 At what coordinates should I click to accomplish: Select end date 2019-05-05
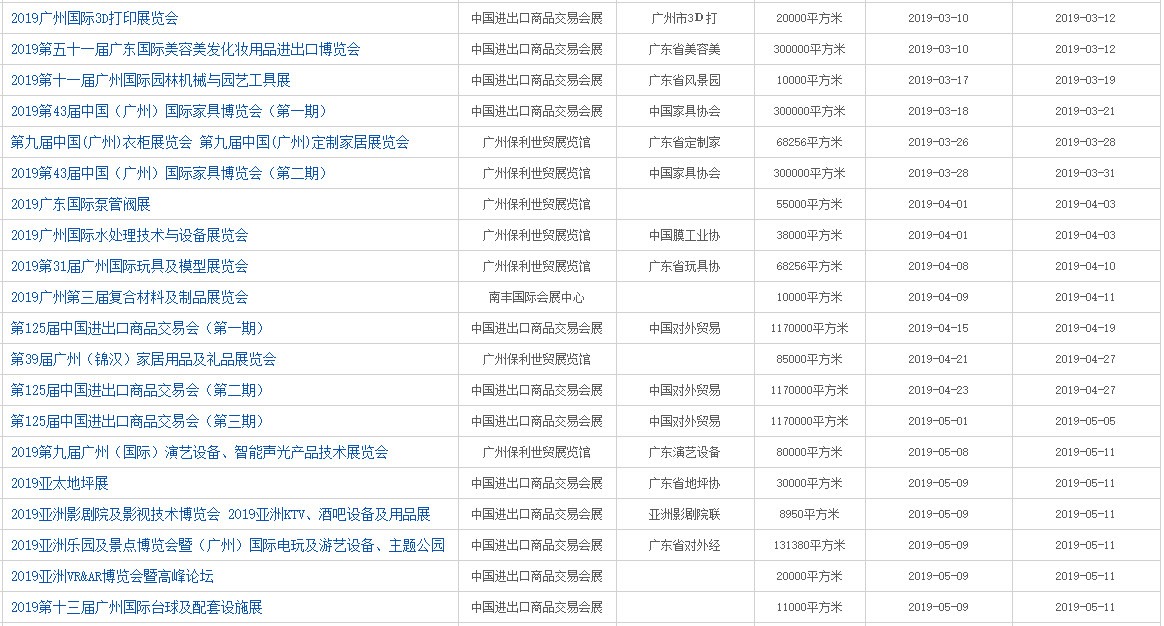[1085, 421]
